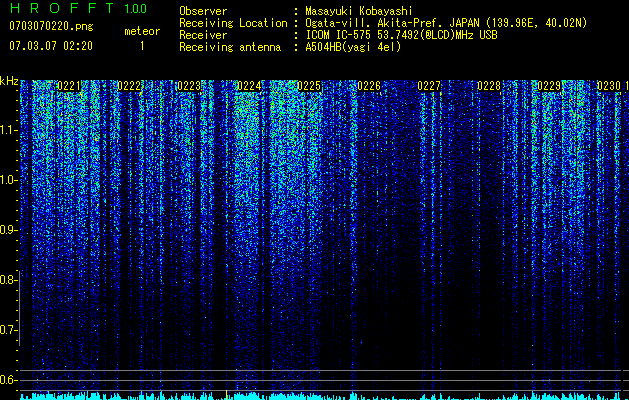The image size is (629, 400).
Task: Click the 0224 time marker
Action: click(249, 86)
